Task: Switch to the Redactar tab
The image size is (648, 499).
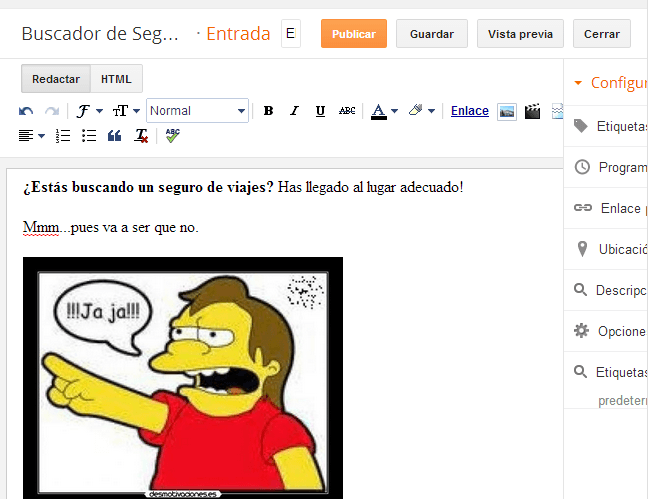Action: coord(56,79)
